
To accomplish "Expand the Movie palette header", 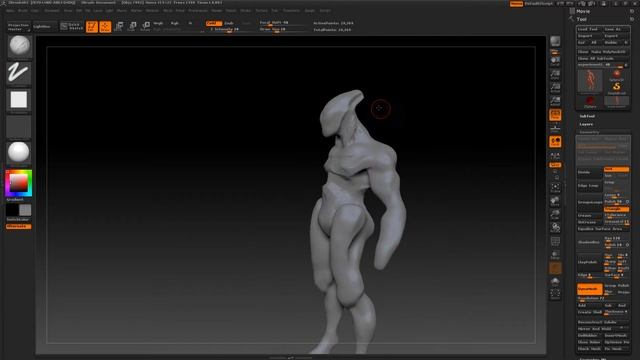I will point(583,11).
